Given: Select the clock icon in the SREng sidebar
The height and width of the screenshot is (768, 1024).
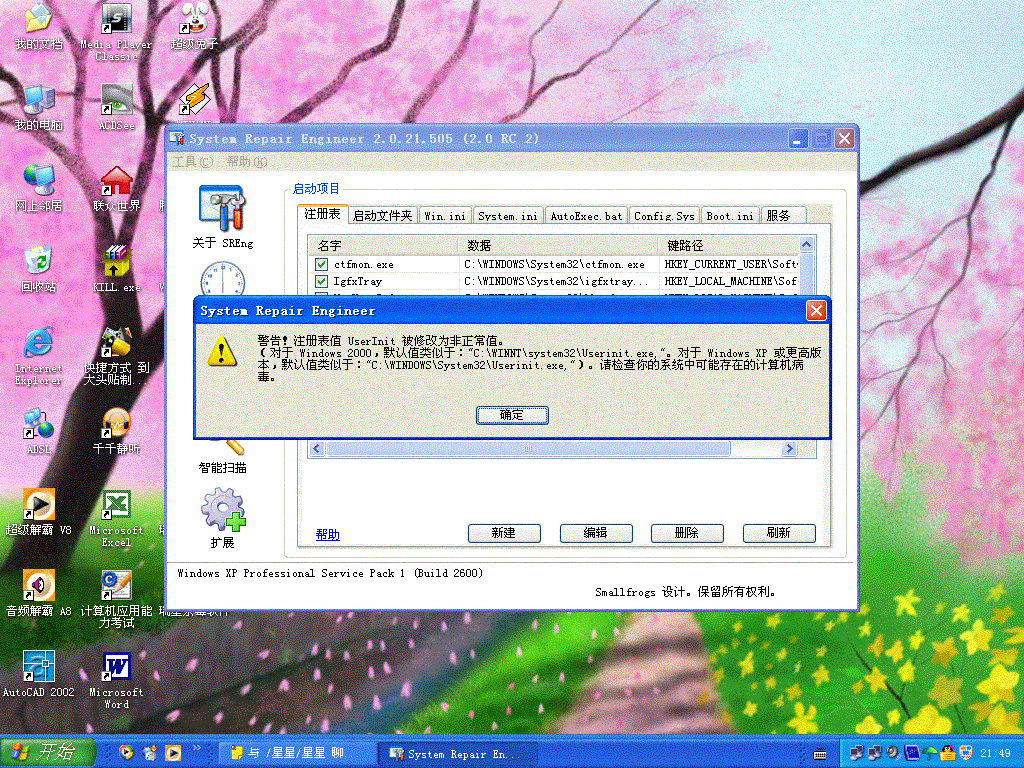Looking at the screenshot, I should point(223,279).
